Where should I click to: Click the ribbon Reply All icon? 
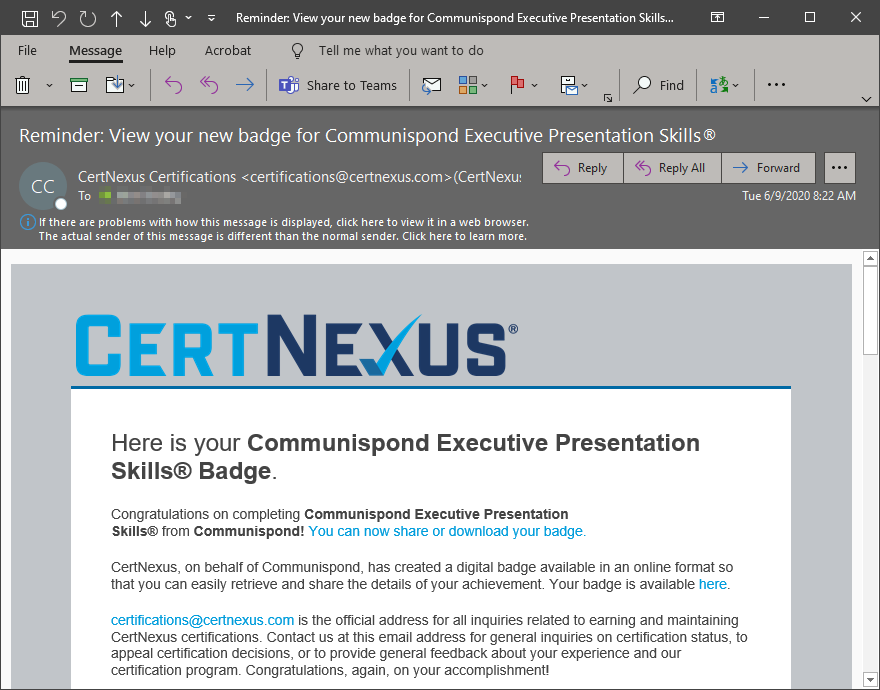click(x=209, y=85)
